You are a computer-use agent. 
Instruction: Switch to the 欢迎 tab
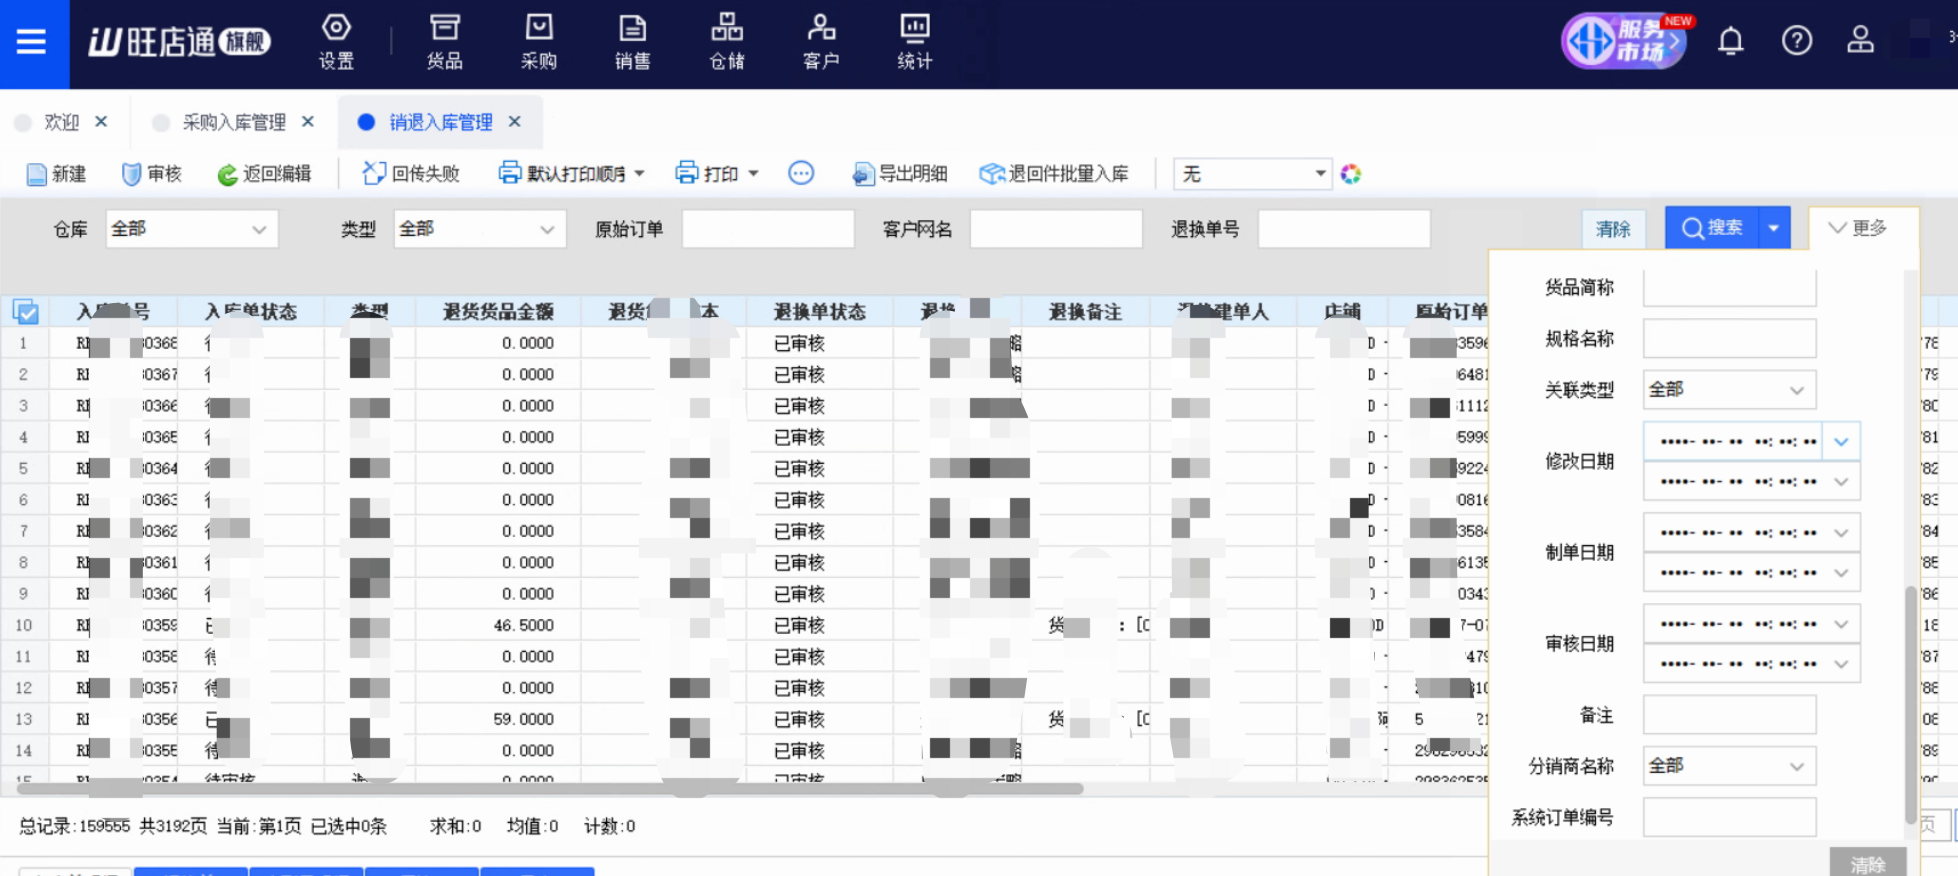coord(61,122)
